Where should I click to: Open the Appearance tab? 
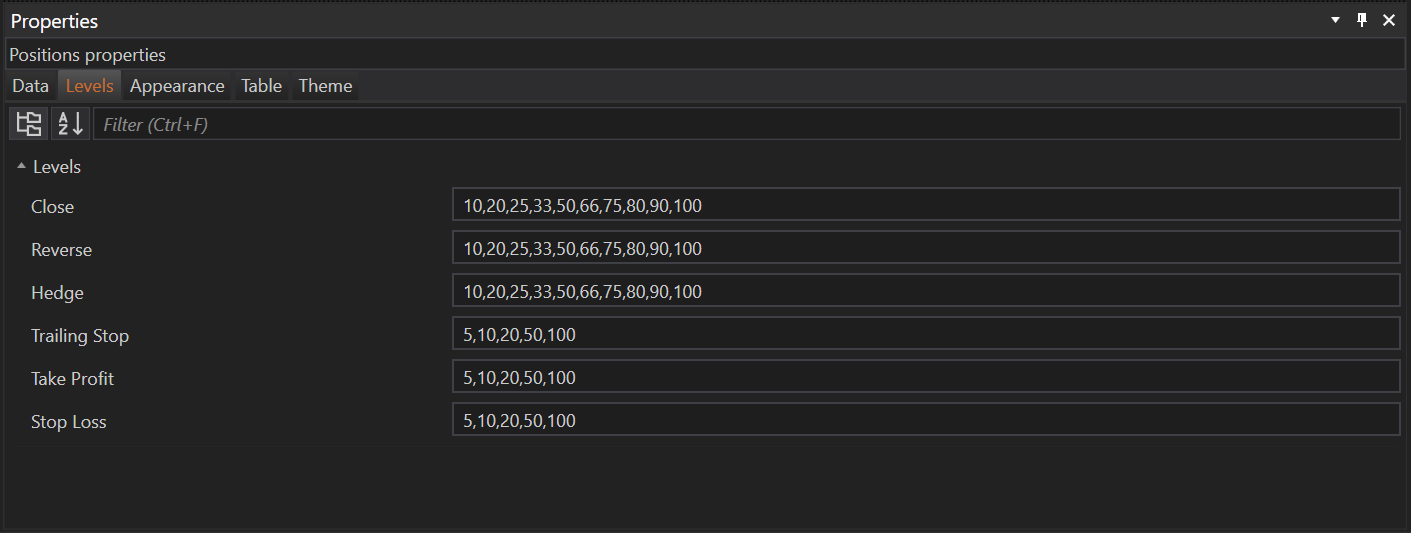pyautogui.click(x=177, y=86)
